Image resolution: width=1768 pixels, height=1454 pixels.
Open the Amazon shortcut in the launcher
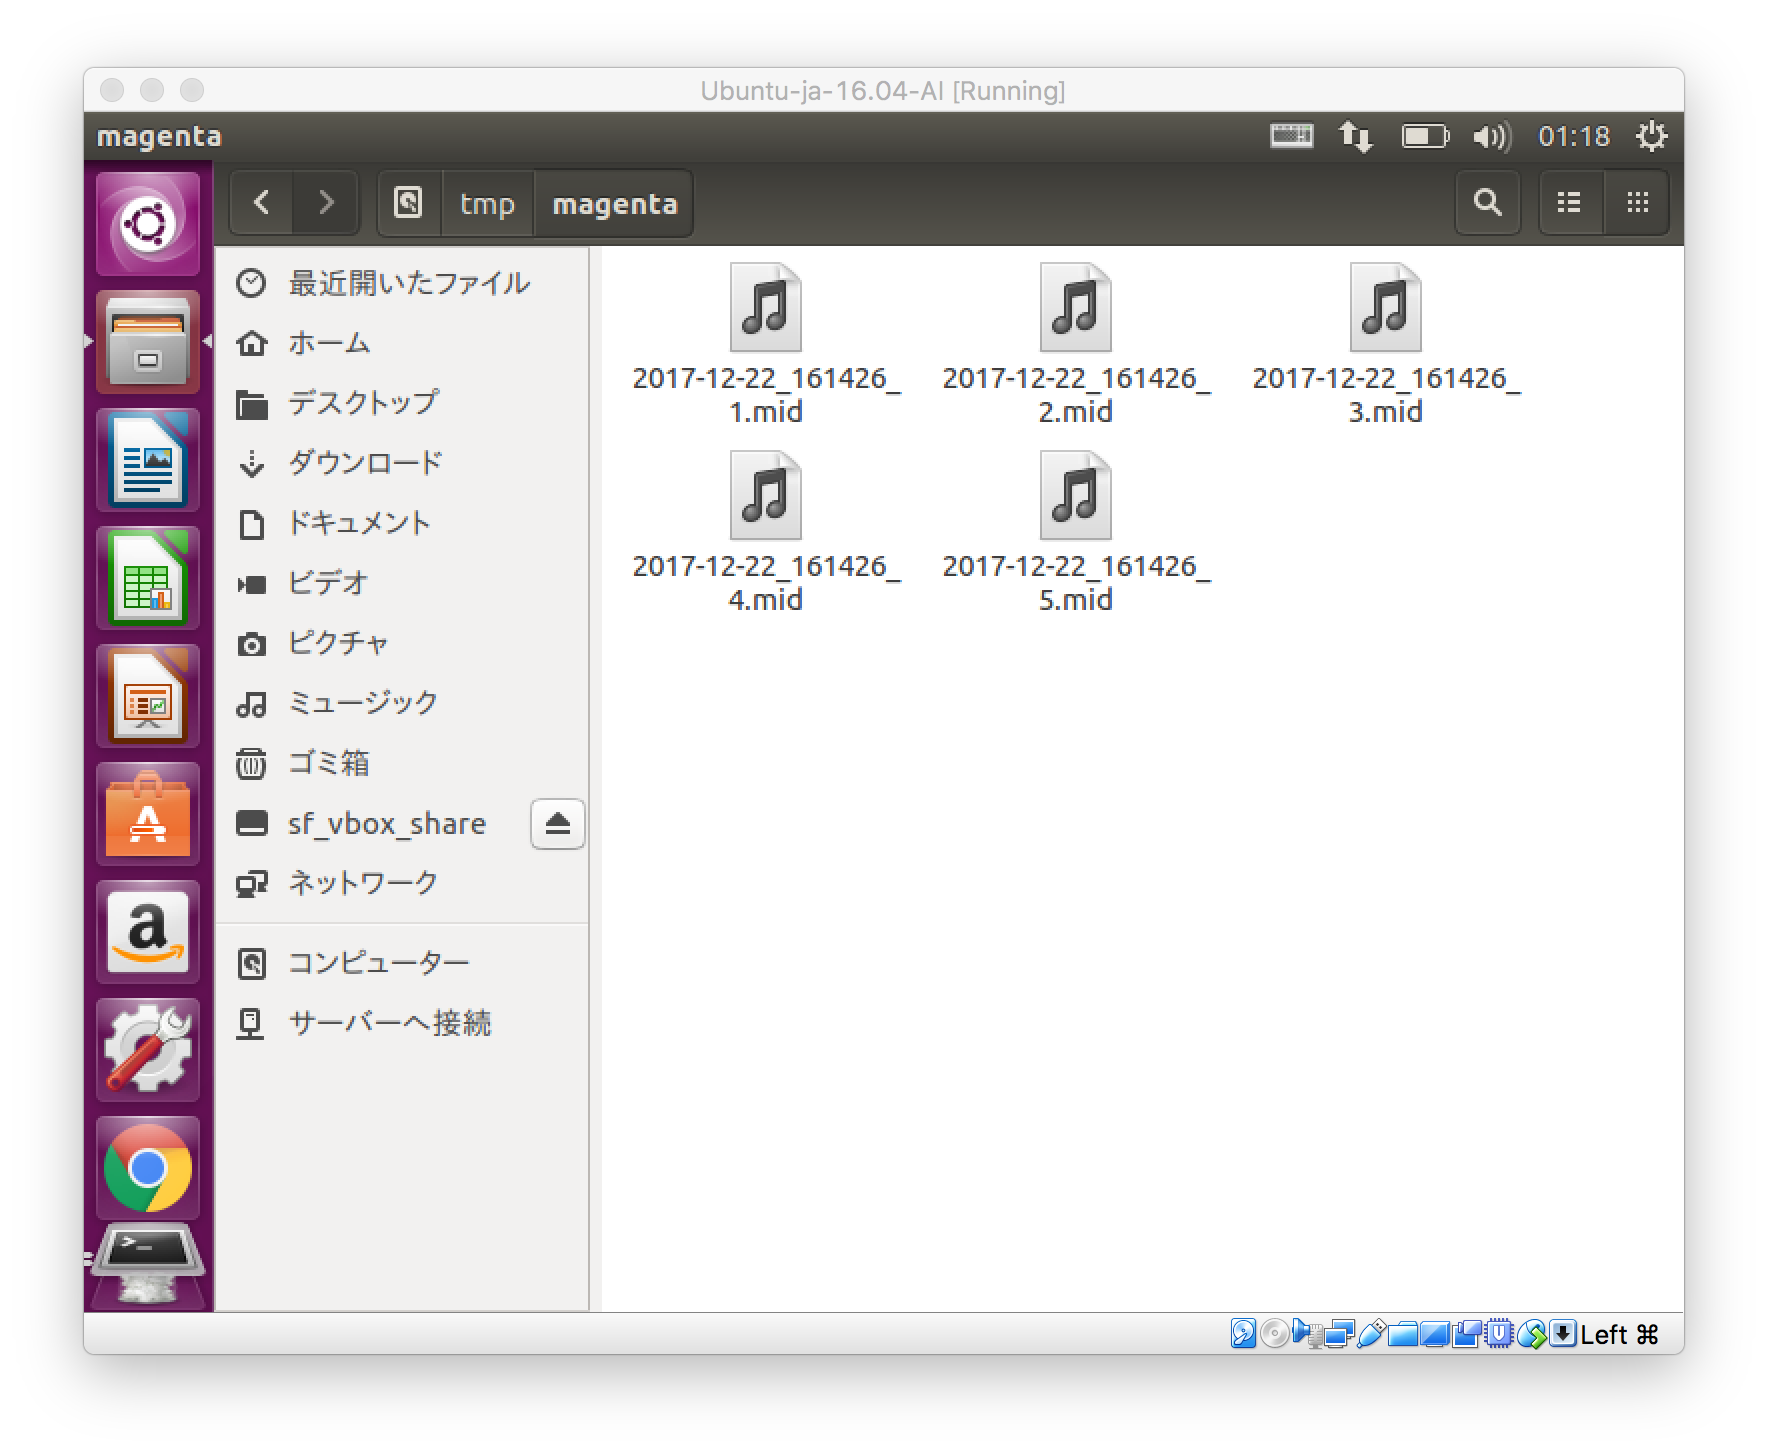click(x=148, y=932)
